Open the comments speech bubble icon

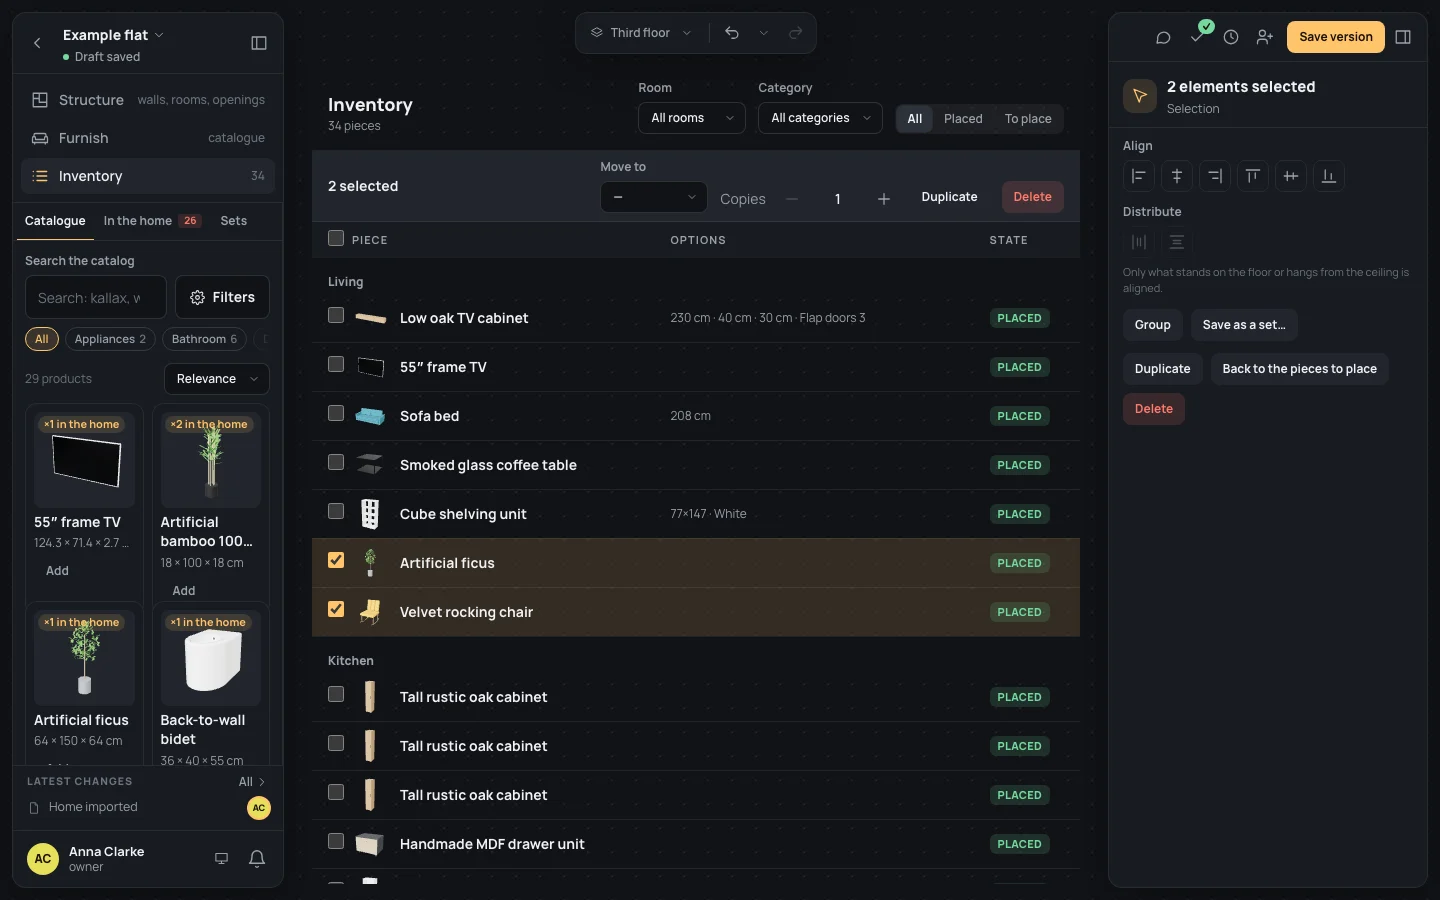click(1163, 37)
